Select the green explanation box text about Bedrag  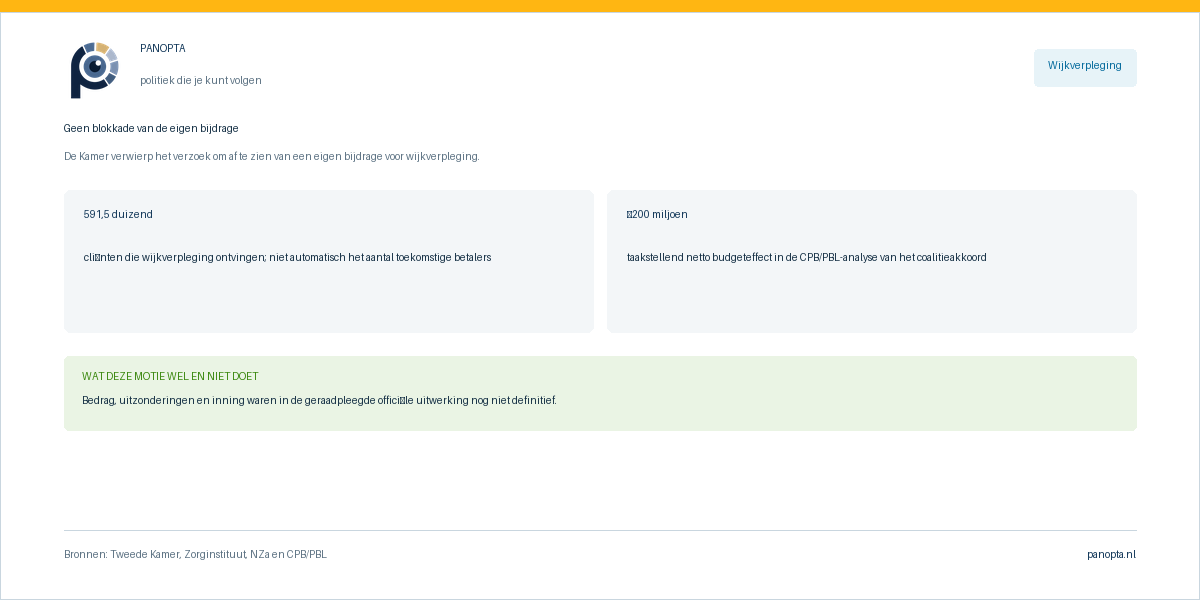[x=319, y=401]
